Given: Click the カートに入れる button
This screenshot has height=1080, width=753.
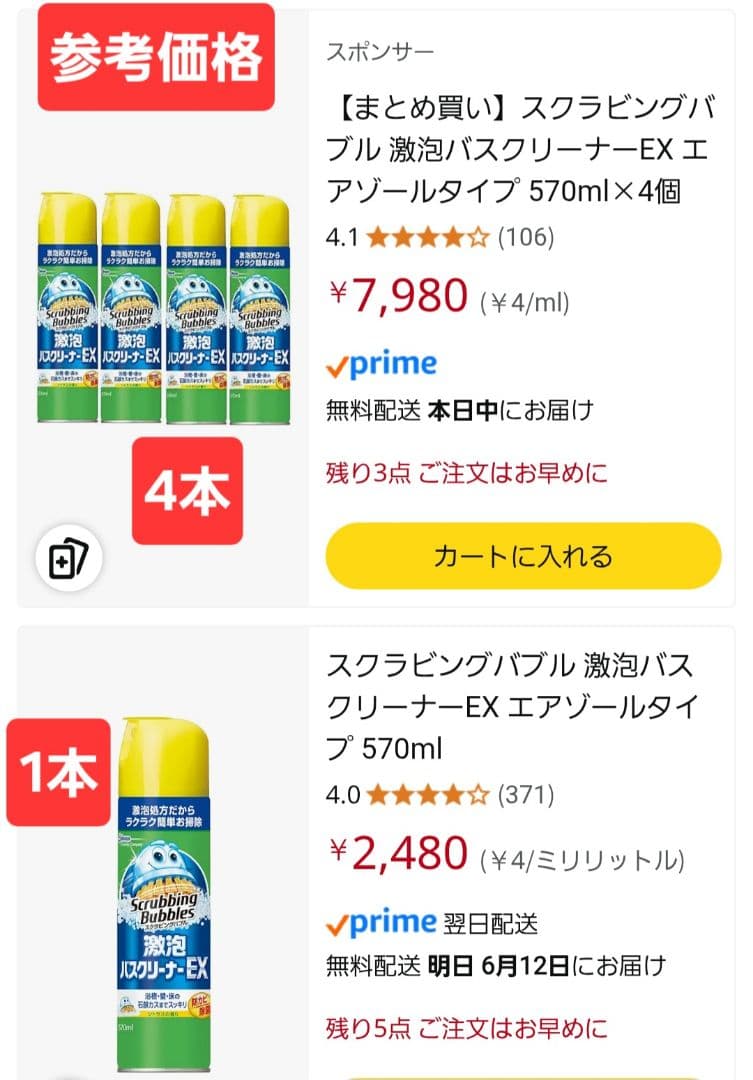Looking at the screenshot, I should [520, 556].
